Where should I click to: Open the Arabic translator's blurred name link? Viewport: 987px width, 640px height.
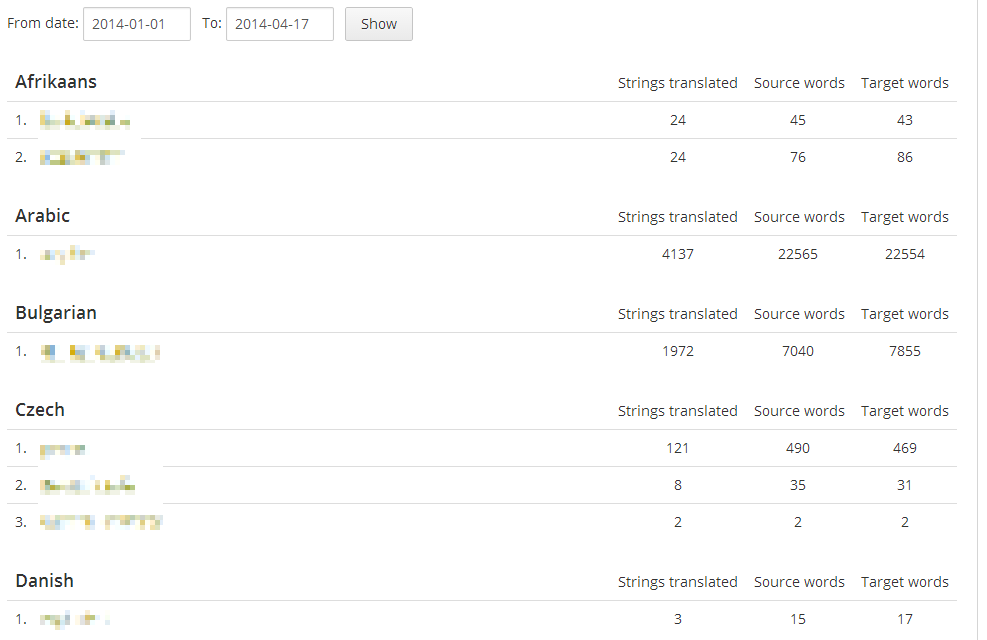coord(67,254)
